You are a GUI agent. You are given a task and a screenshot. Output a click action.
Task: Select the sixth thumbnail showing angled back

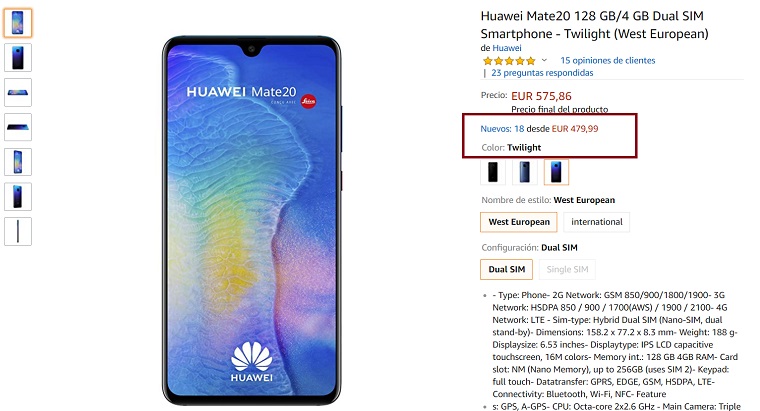tap(18, 197)
